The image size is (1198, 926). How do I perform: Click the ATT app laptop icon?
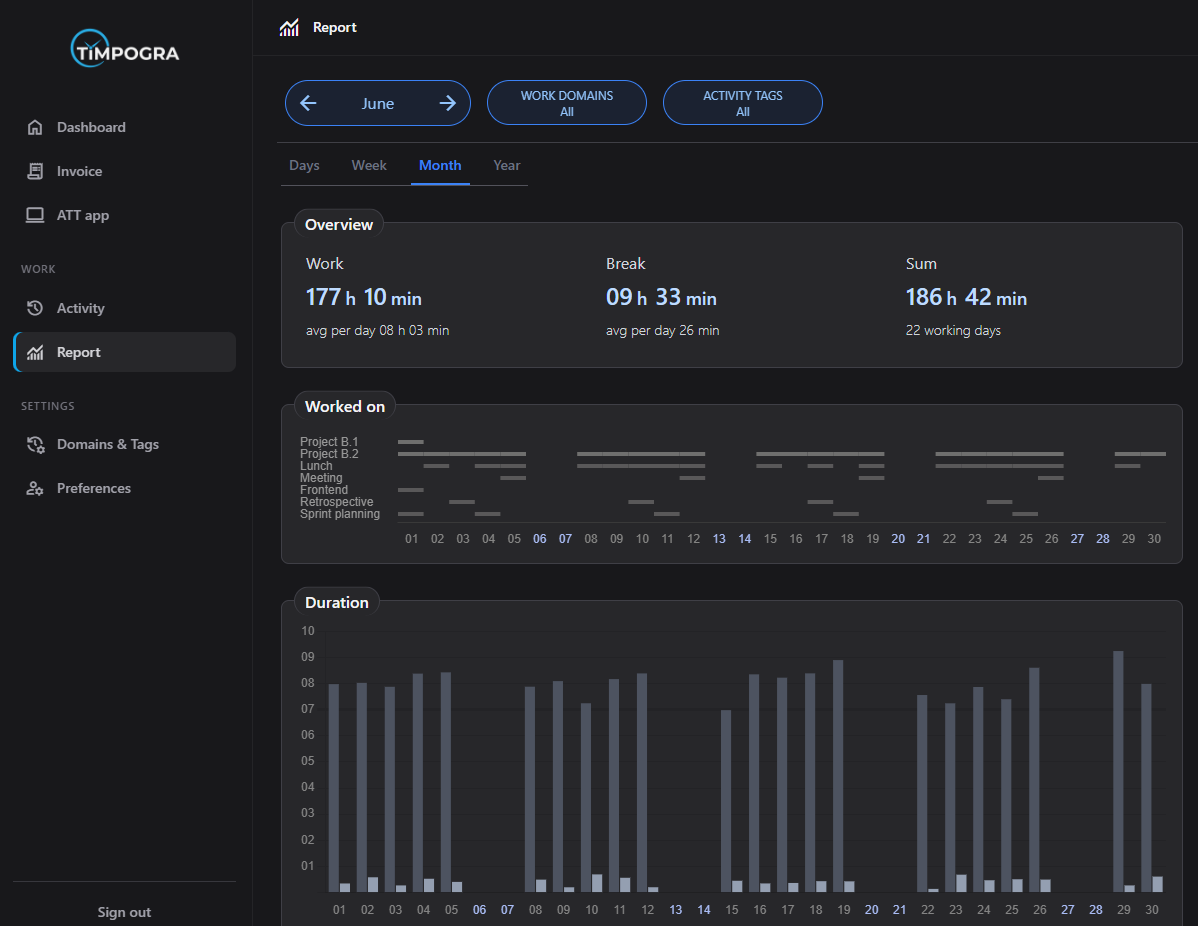pos(35,215)
